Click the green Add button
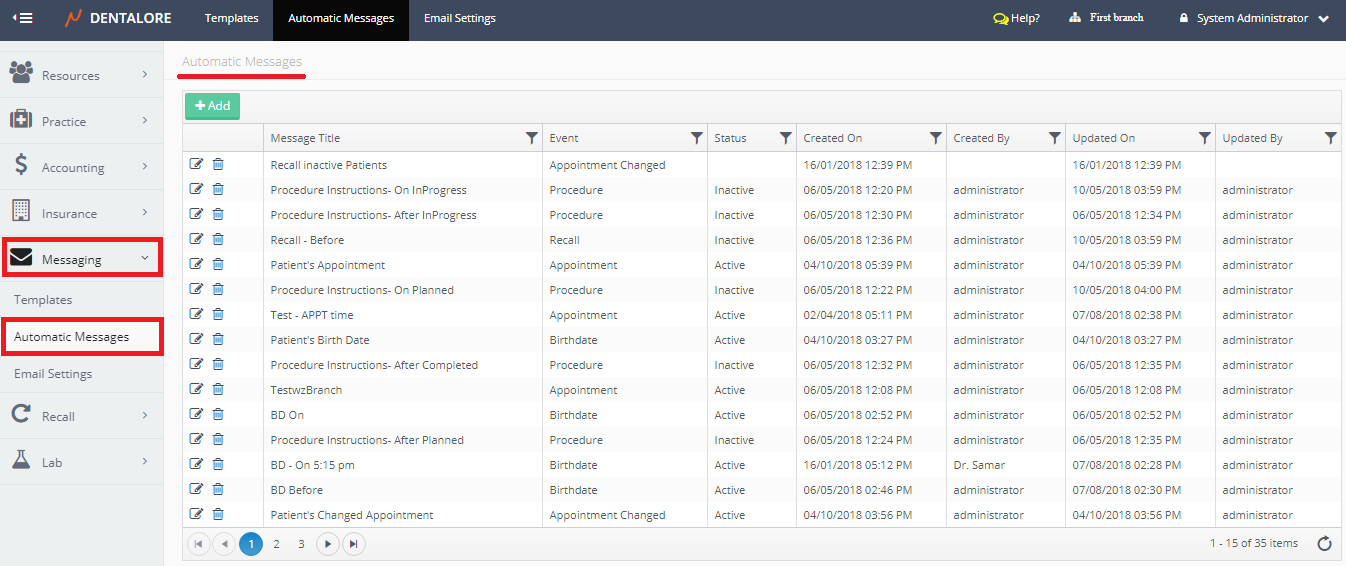1346x566 pixels. 212,106
